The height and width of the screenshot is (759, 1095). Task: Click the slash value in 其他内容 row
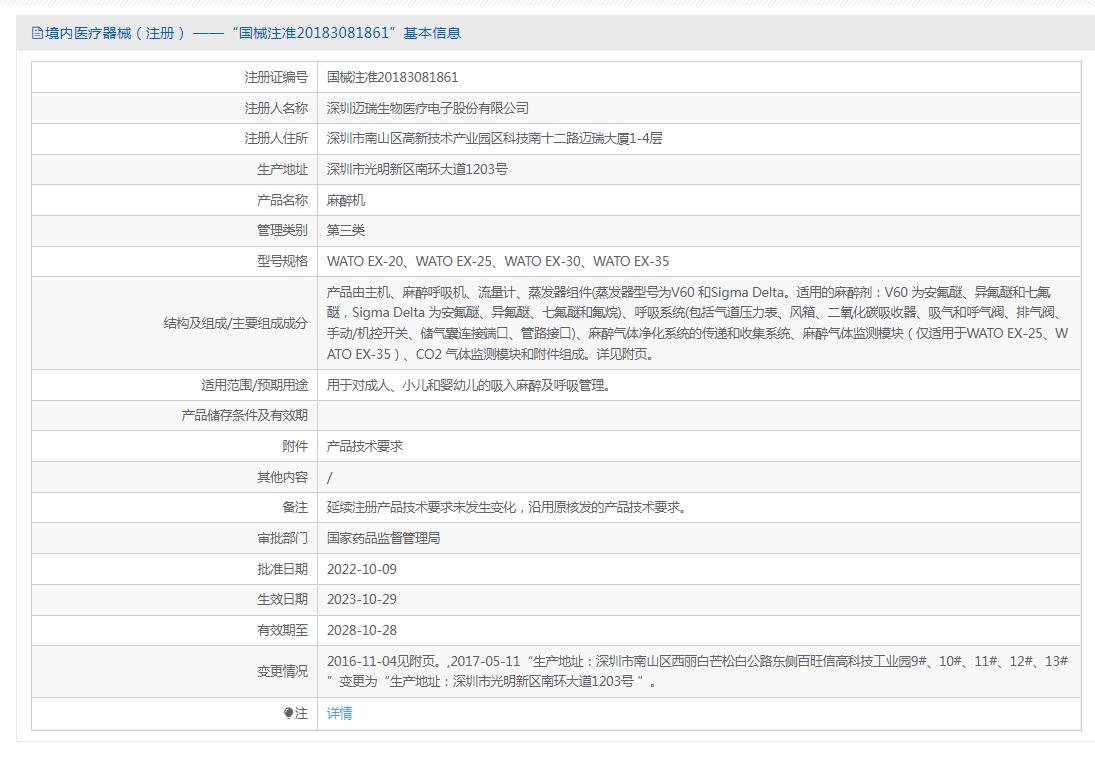(330, 478)
